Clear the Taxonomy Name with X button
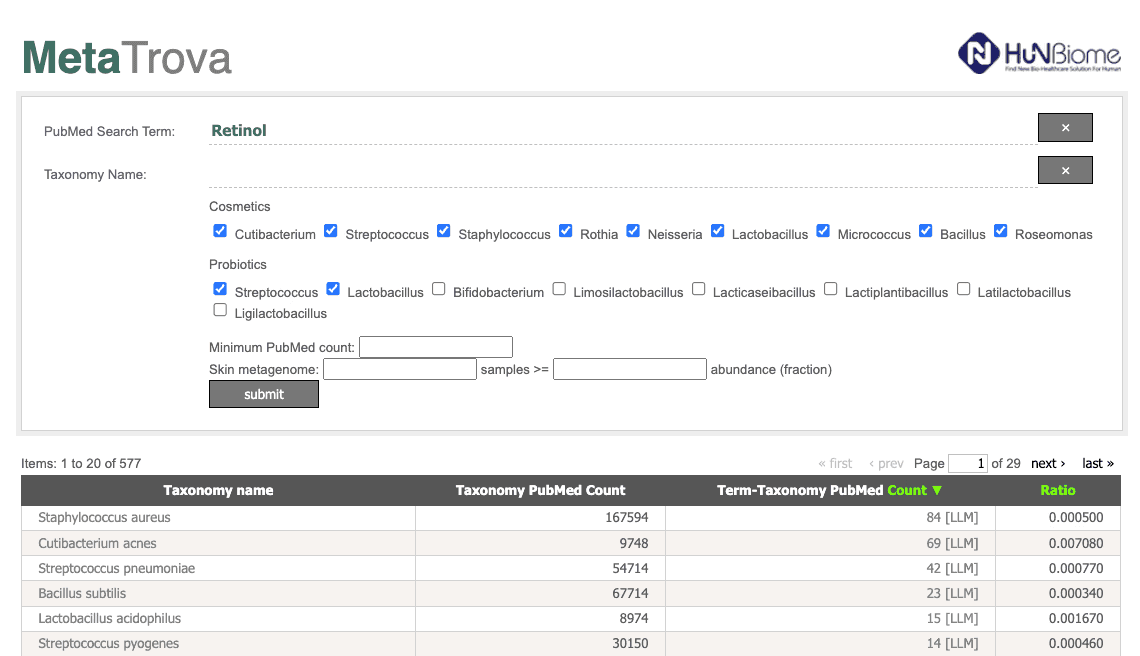 1064,170
